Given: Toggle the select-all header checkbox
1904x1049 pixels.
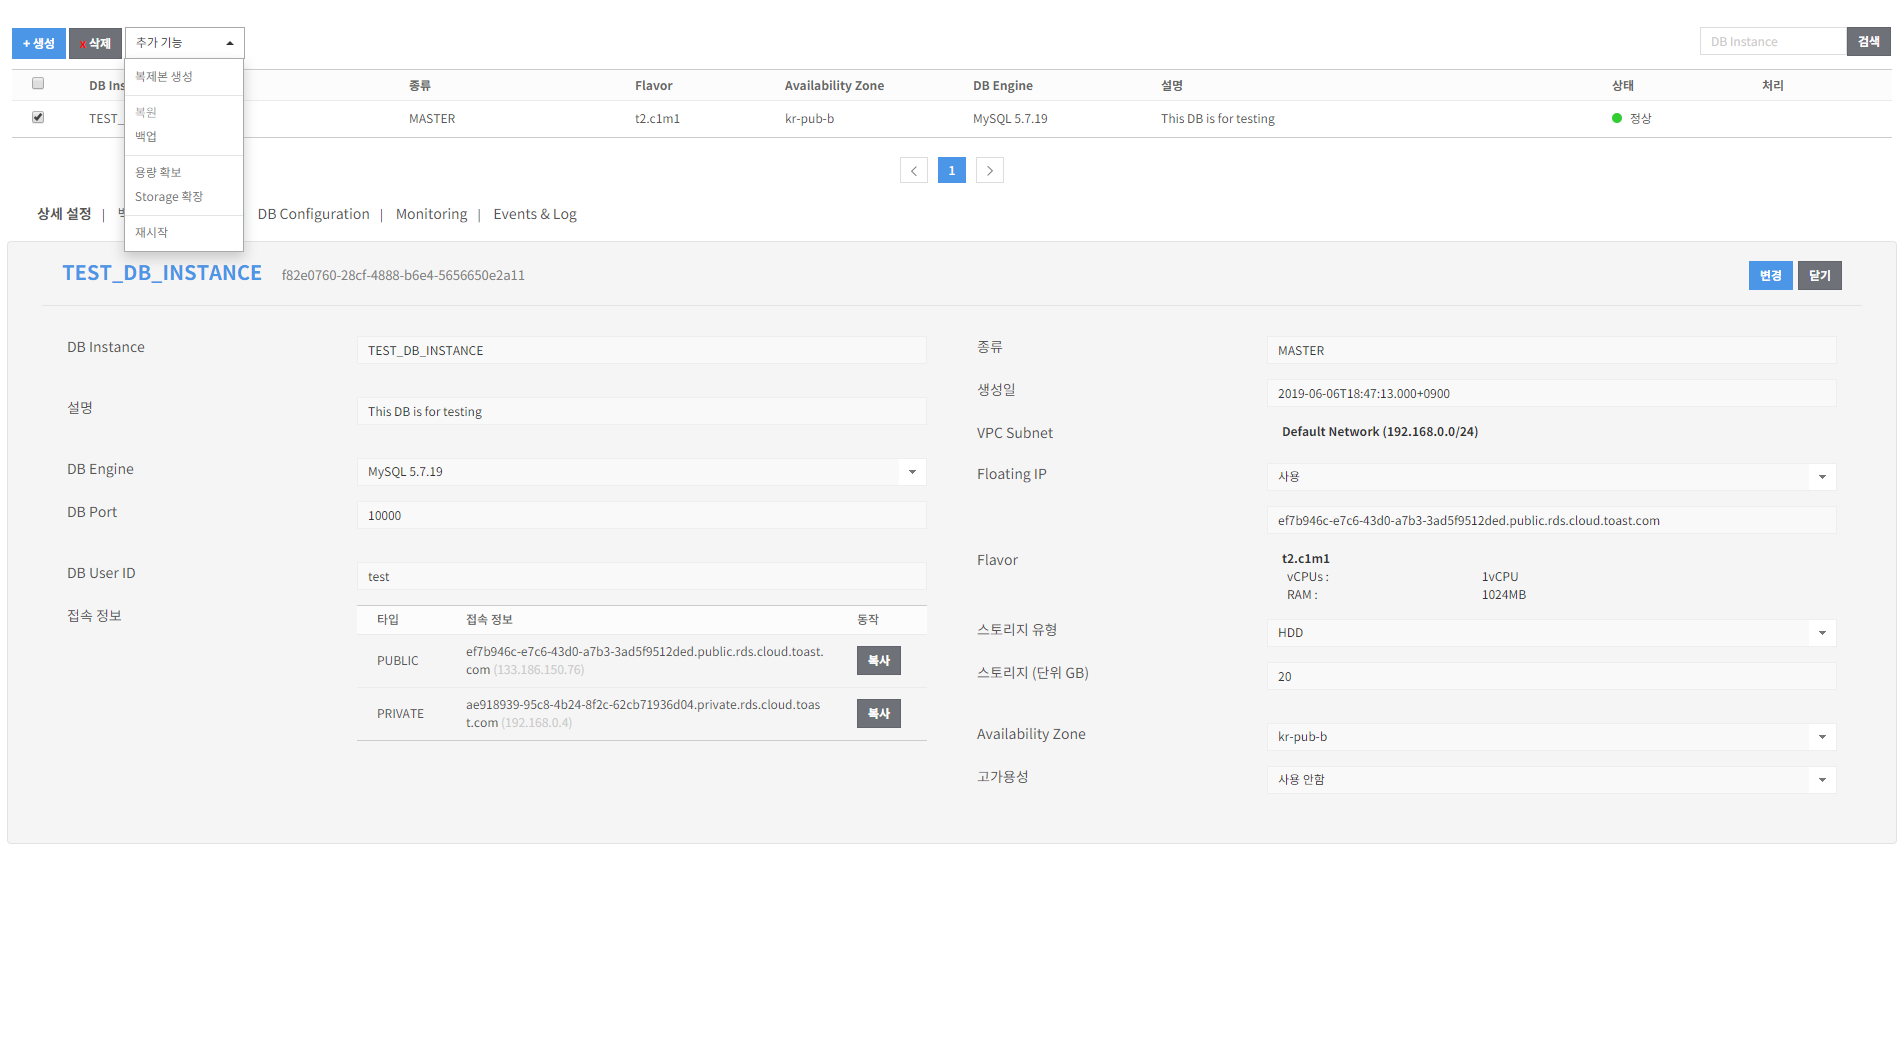Looking at the screenshot, I should click(x=38, y=84).
